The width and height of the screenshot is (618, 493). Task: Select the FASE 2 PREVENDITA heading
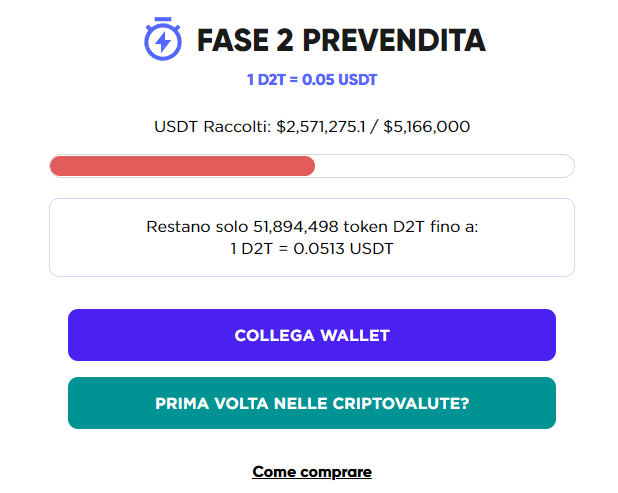pyautogui.click(x=341, y=40)
